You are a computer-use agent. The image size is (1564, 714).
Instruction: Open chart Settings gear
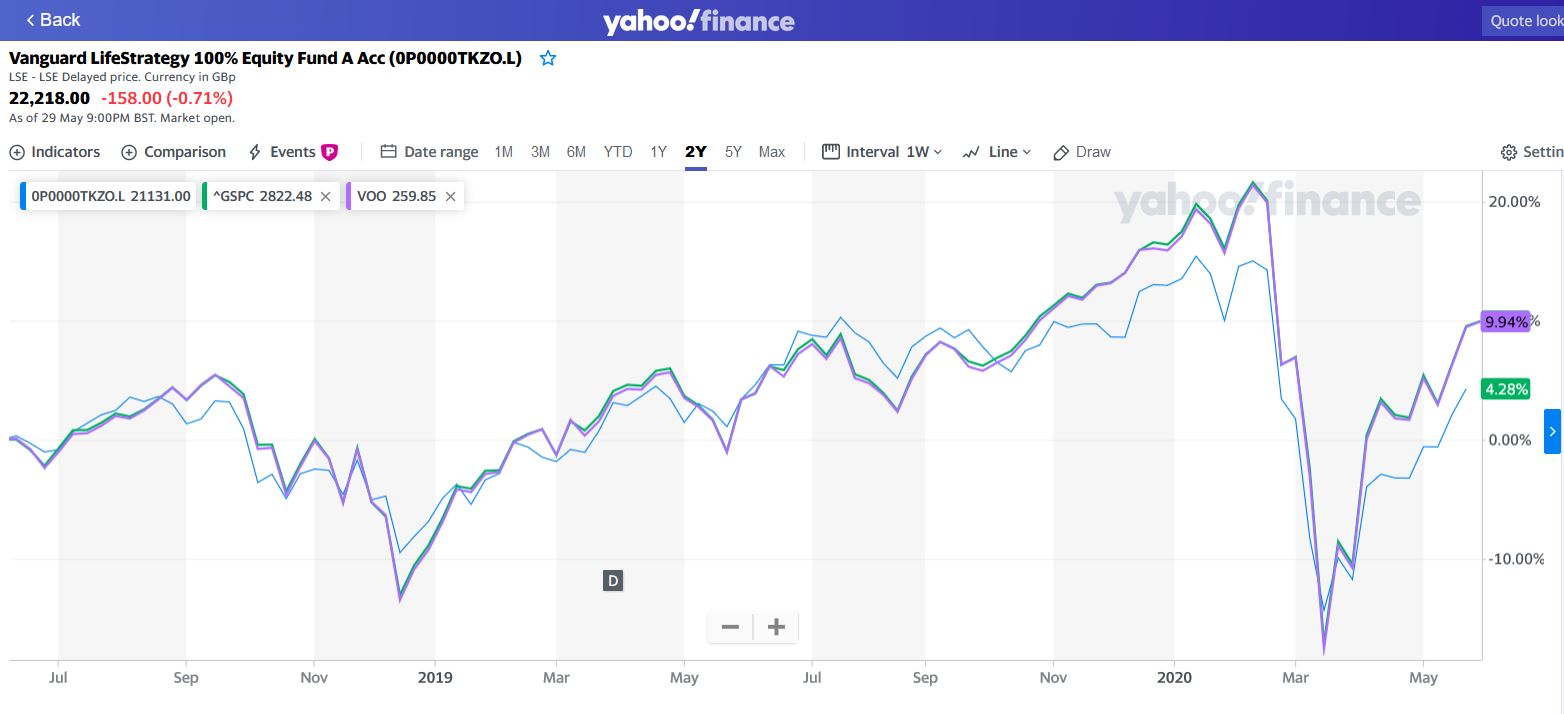(x=1532, y=152)
